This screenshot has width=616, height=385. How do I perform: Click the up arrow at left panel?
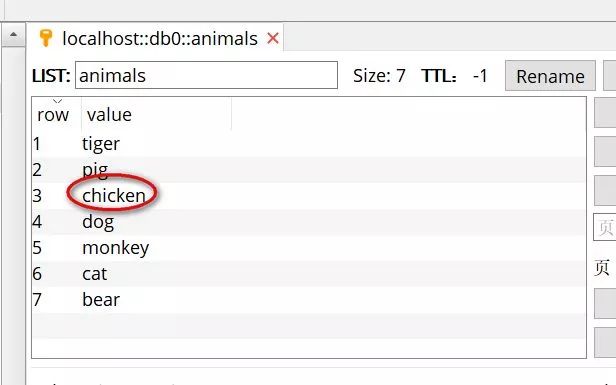coord(13,35)
